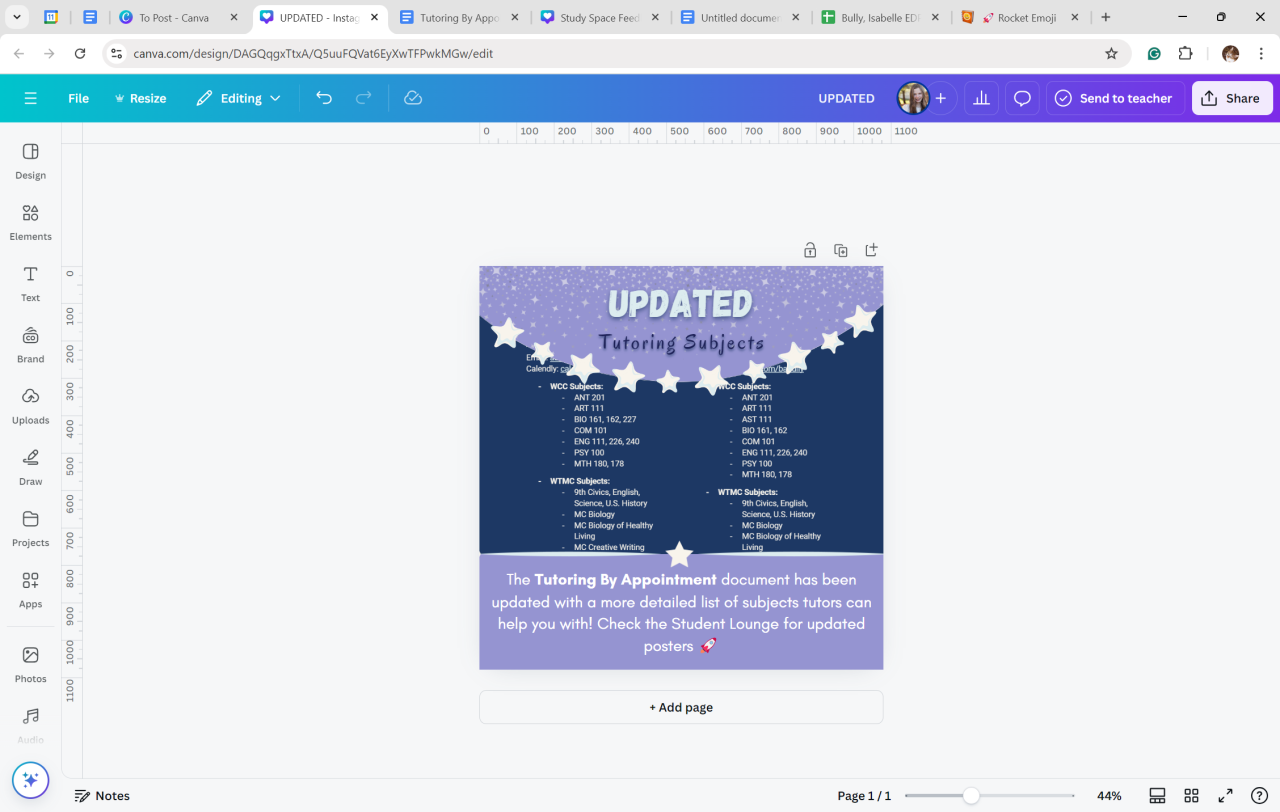This screenshot has height=812, width=1280.
Task: Open scroll view pages layout
Action: (x=1157, y=796)
